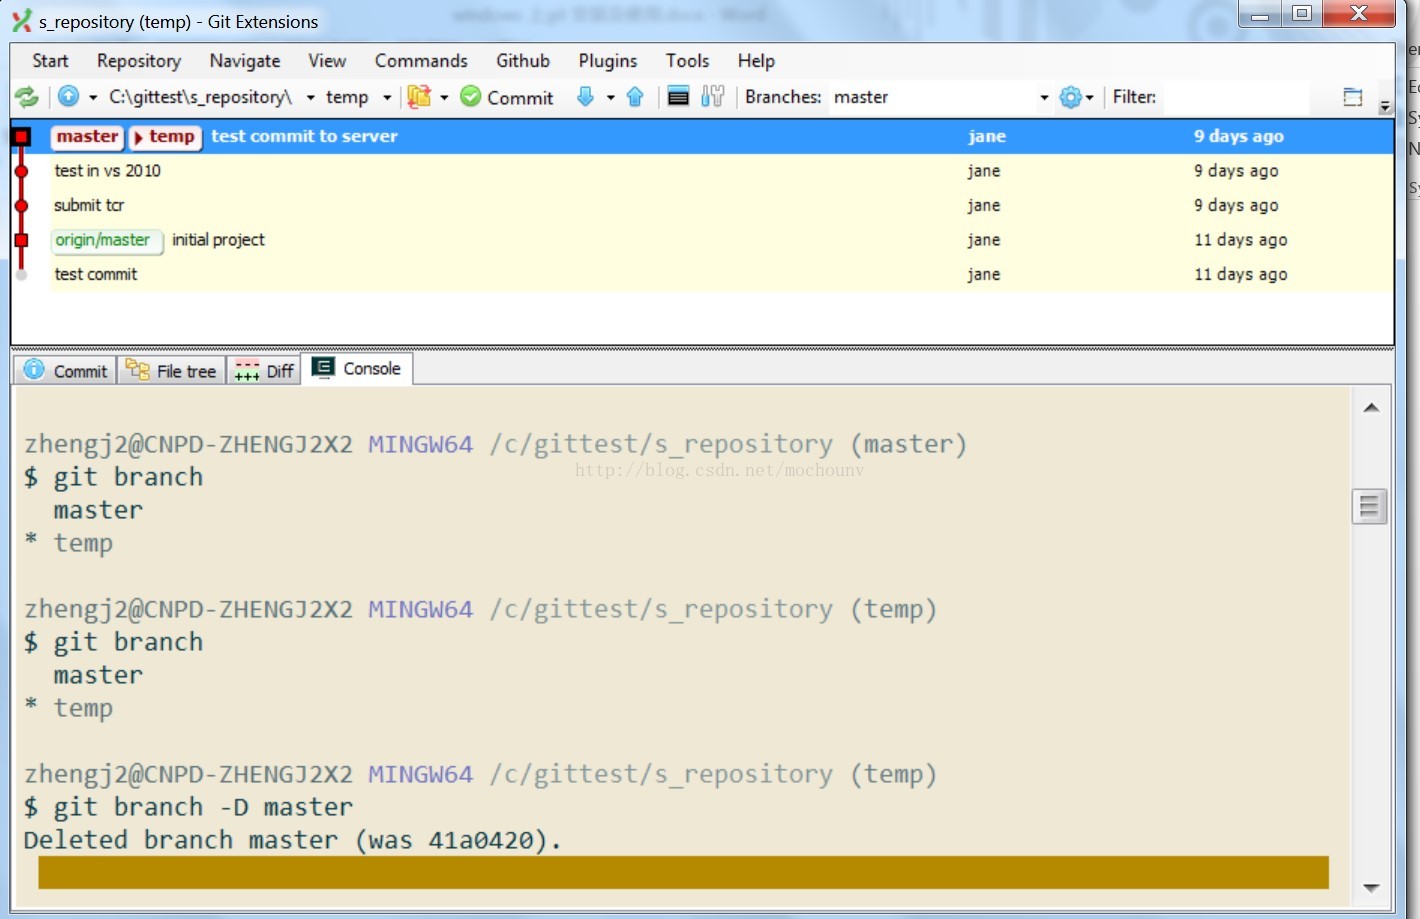Select the 'submit tcr' commit row
The image size is (1420, 919).
coord(702,205)
